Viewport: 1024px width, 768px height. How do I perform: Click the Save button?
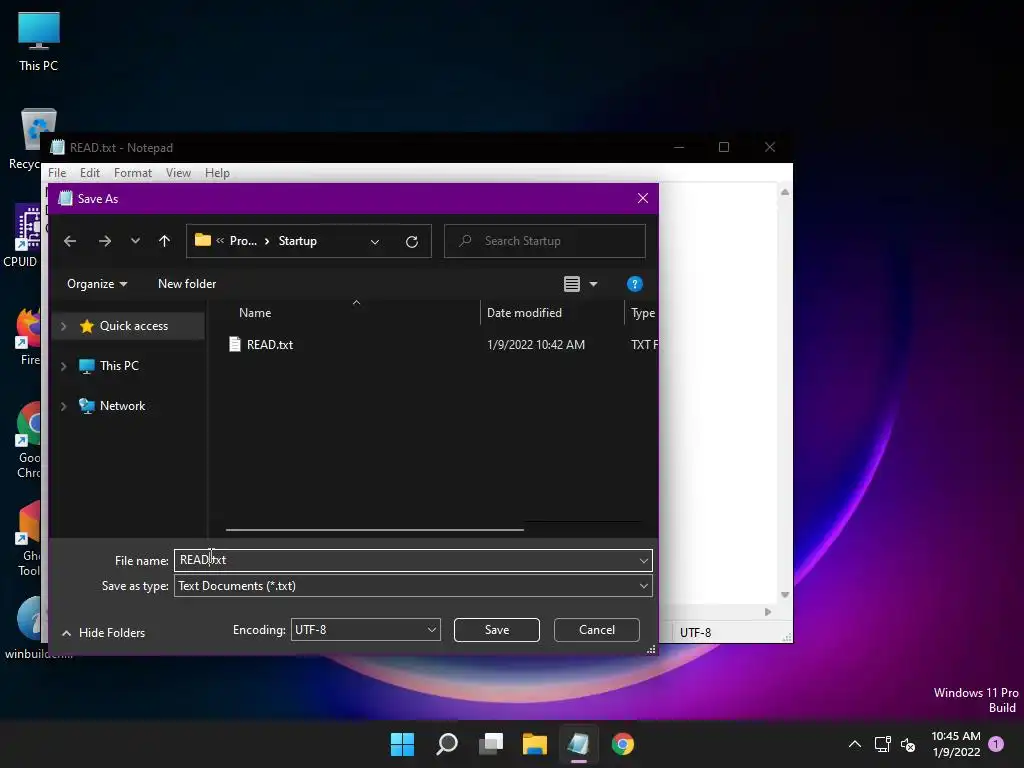(497, 630)
